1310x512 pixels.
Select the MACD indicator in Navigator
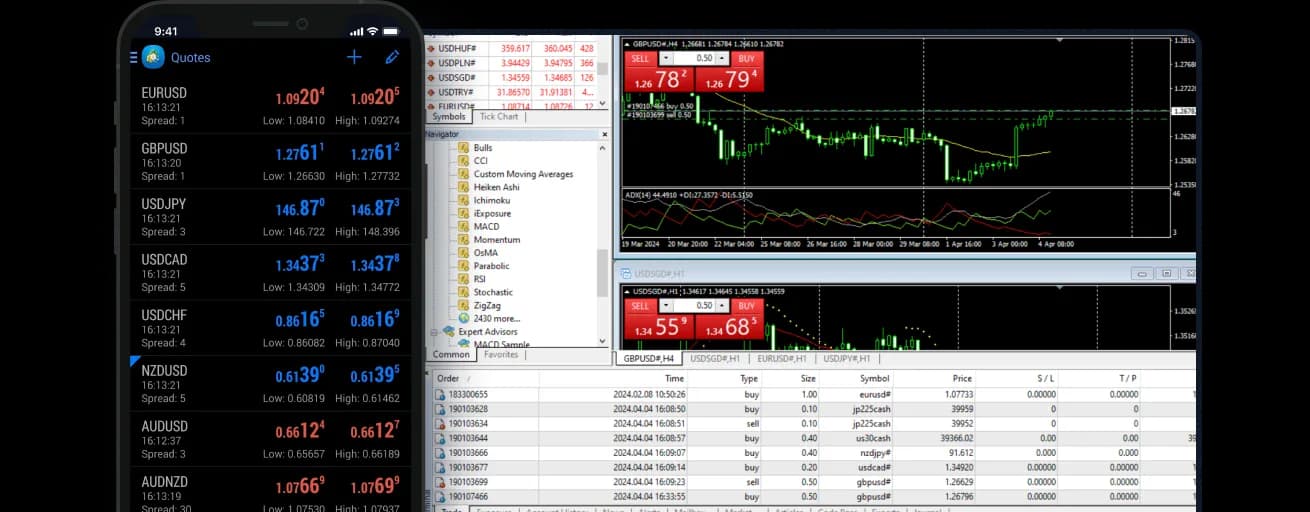[x=486, y=227]
